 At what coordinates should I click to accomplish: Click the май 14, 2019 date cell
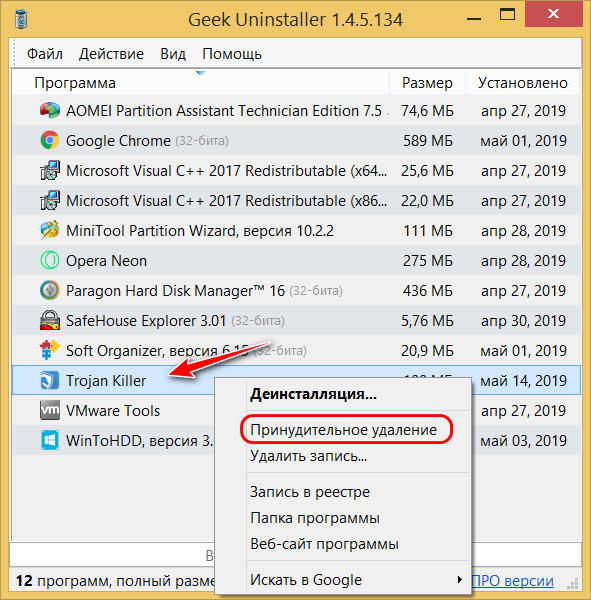click(523, 381)
